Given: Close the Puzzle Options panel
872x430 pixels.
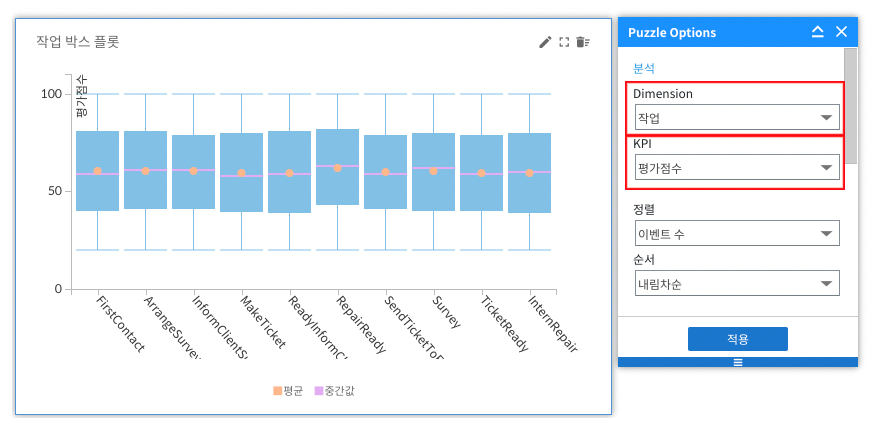Looking at the screenshot, I should [x=841, y=32].
